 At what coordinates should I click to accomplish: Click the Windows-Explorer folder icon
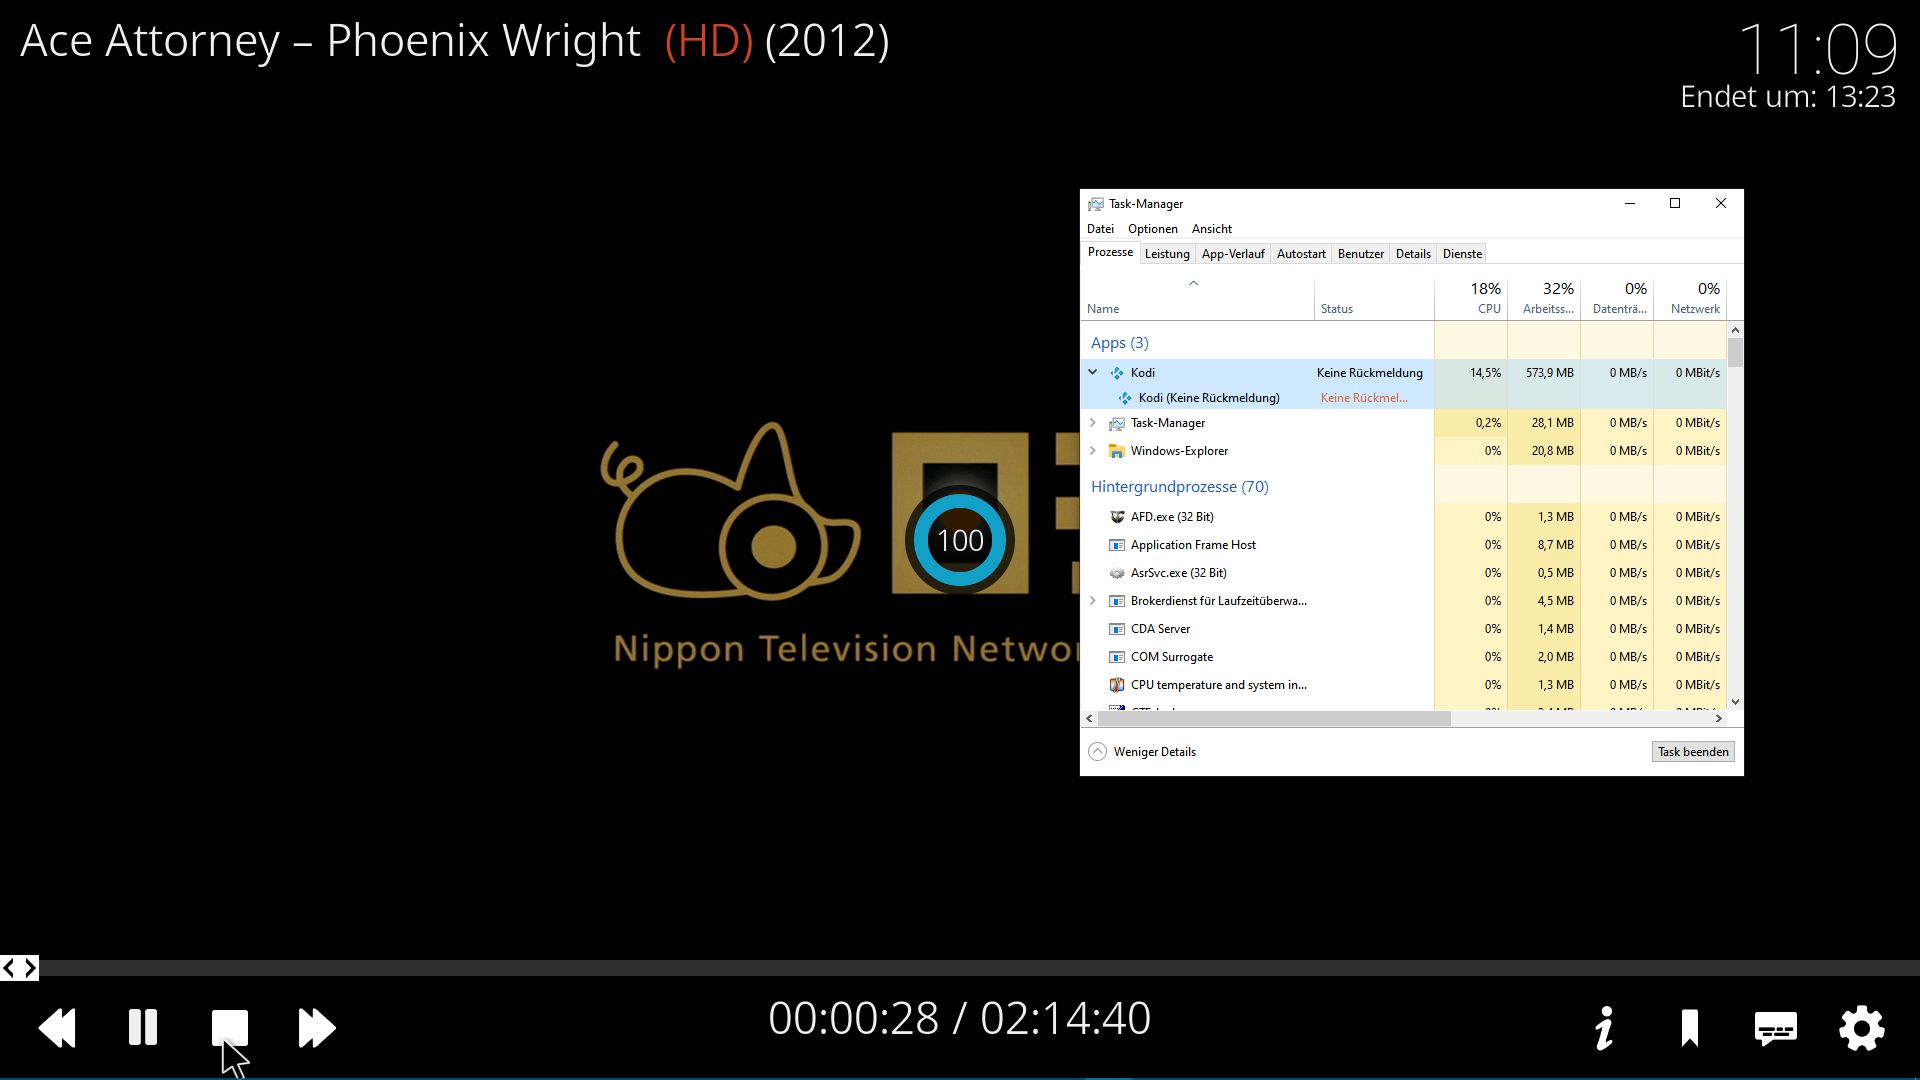tap(1117, 451)
